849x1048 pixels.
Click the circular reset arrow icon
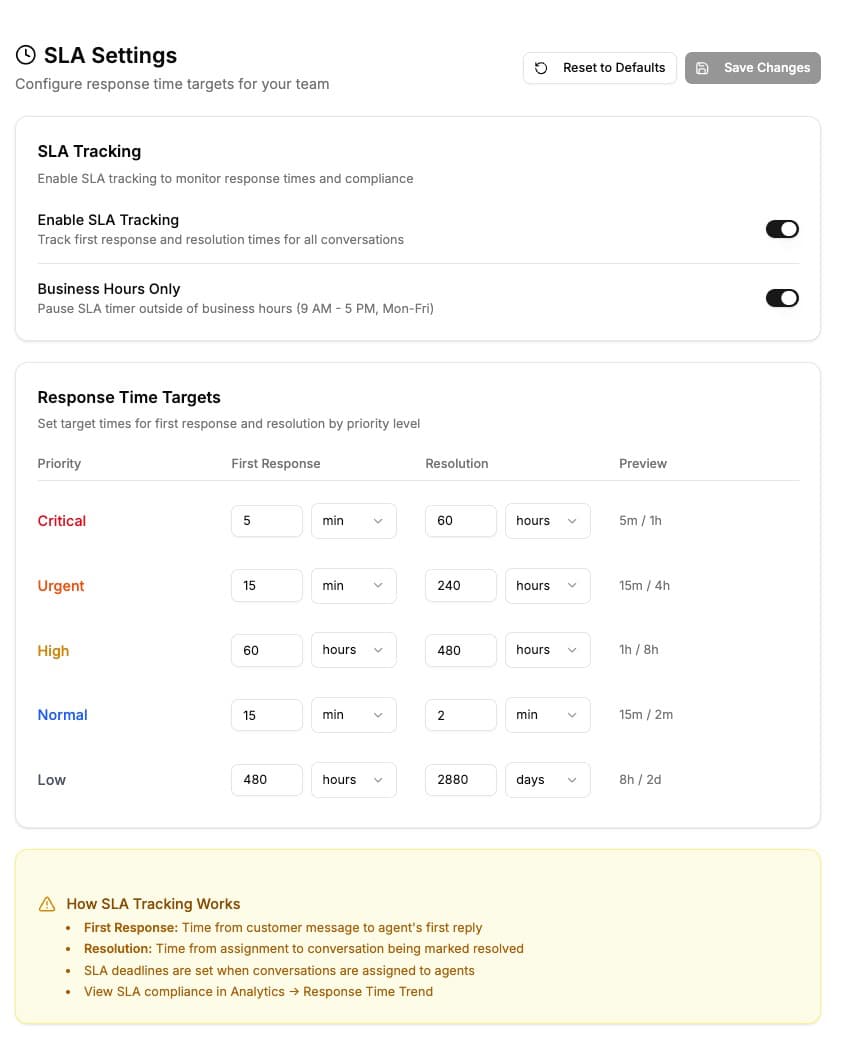click(x=541, y=68)
